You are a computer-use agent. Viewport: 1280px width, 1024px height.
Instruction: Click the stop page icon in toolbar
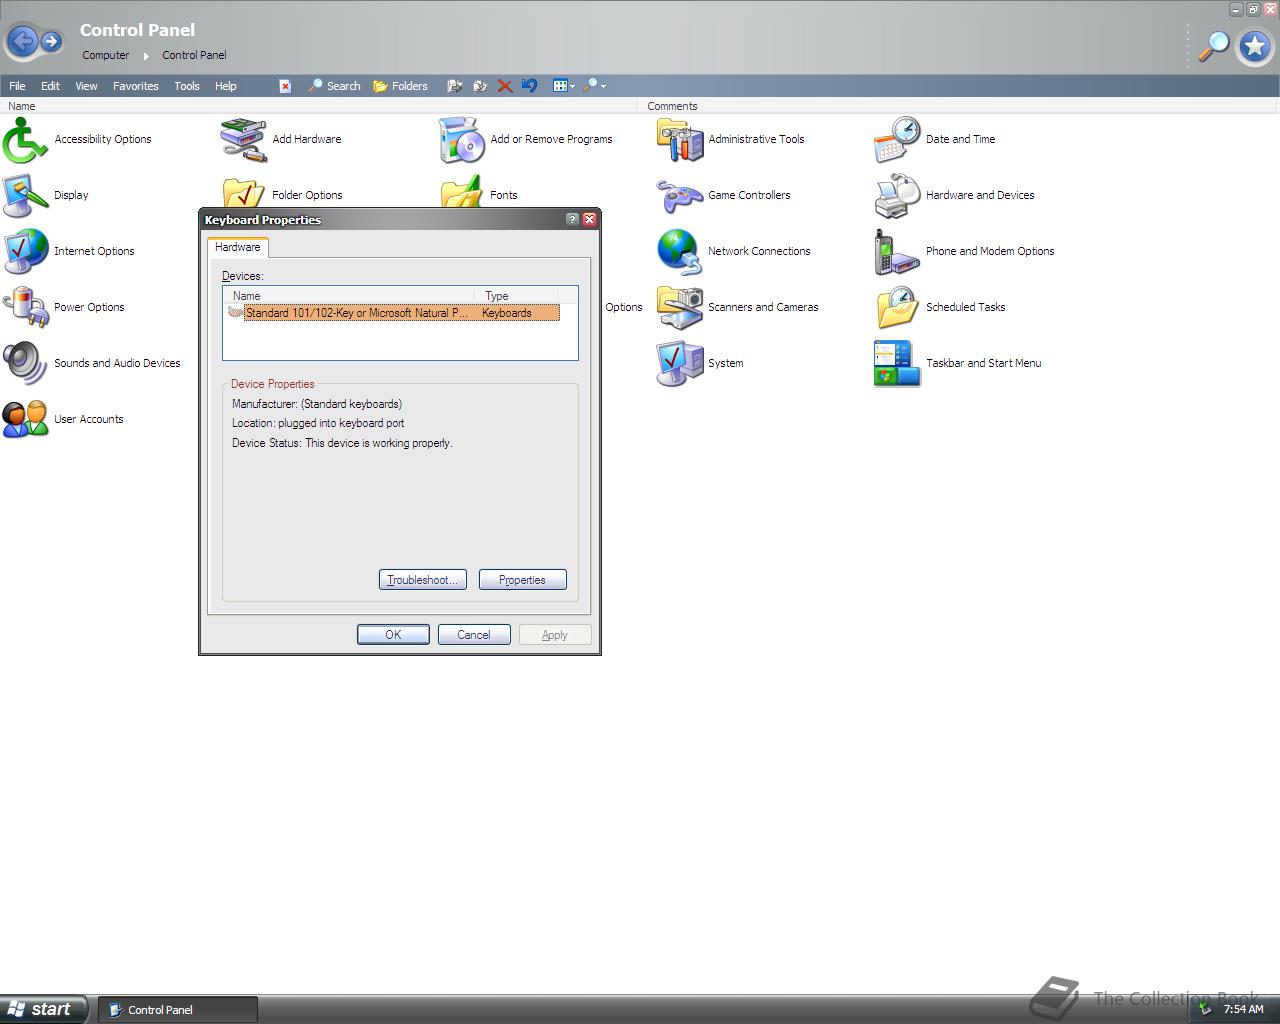(285, 86)
